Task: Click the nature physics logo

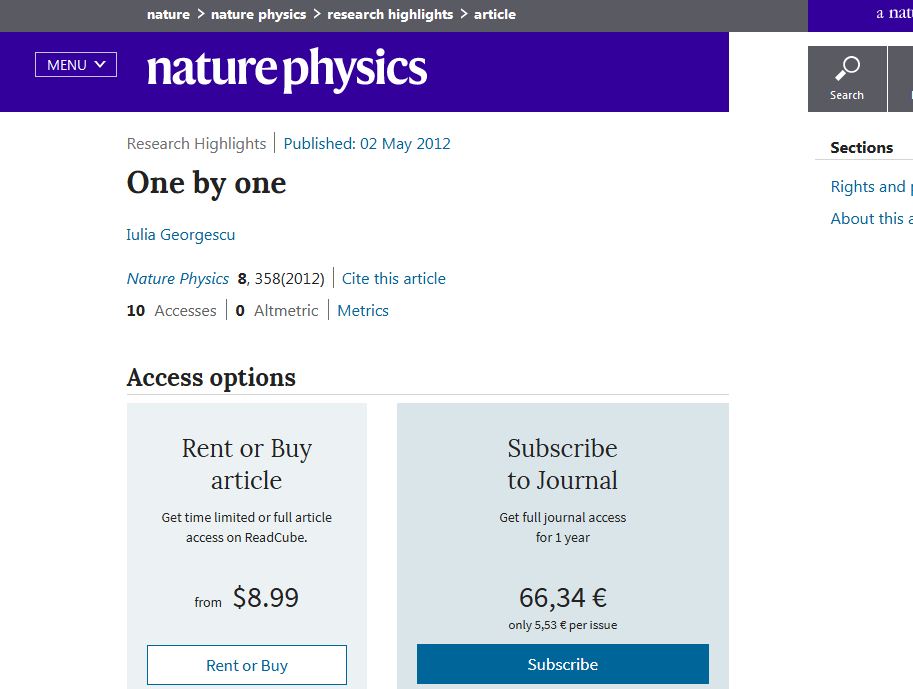Action: [x=287, y=70]
